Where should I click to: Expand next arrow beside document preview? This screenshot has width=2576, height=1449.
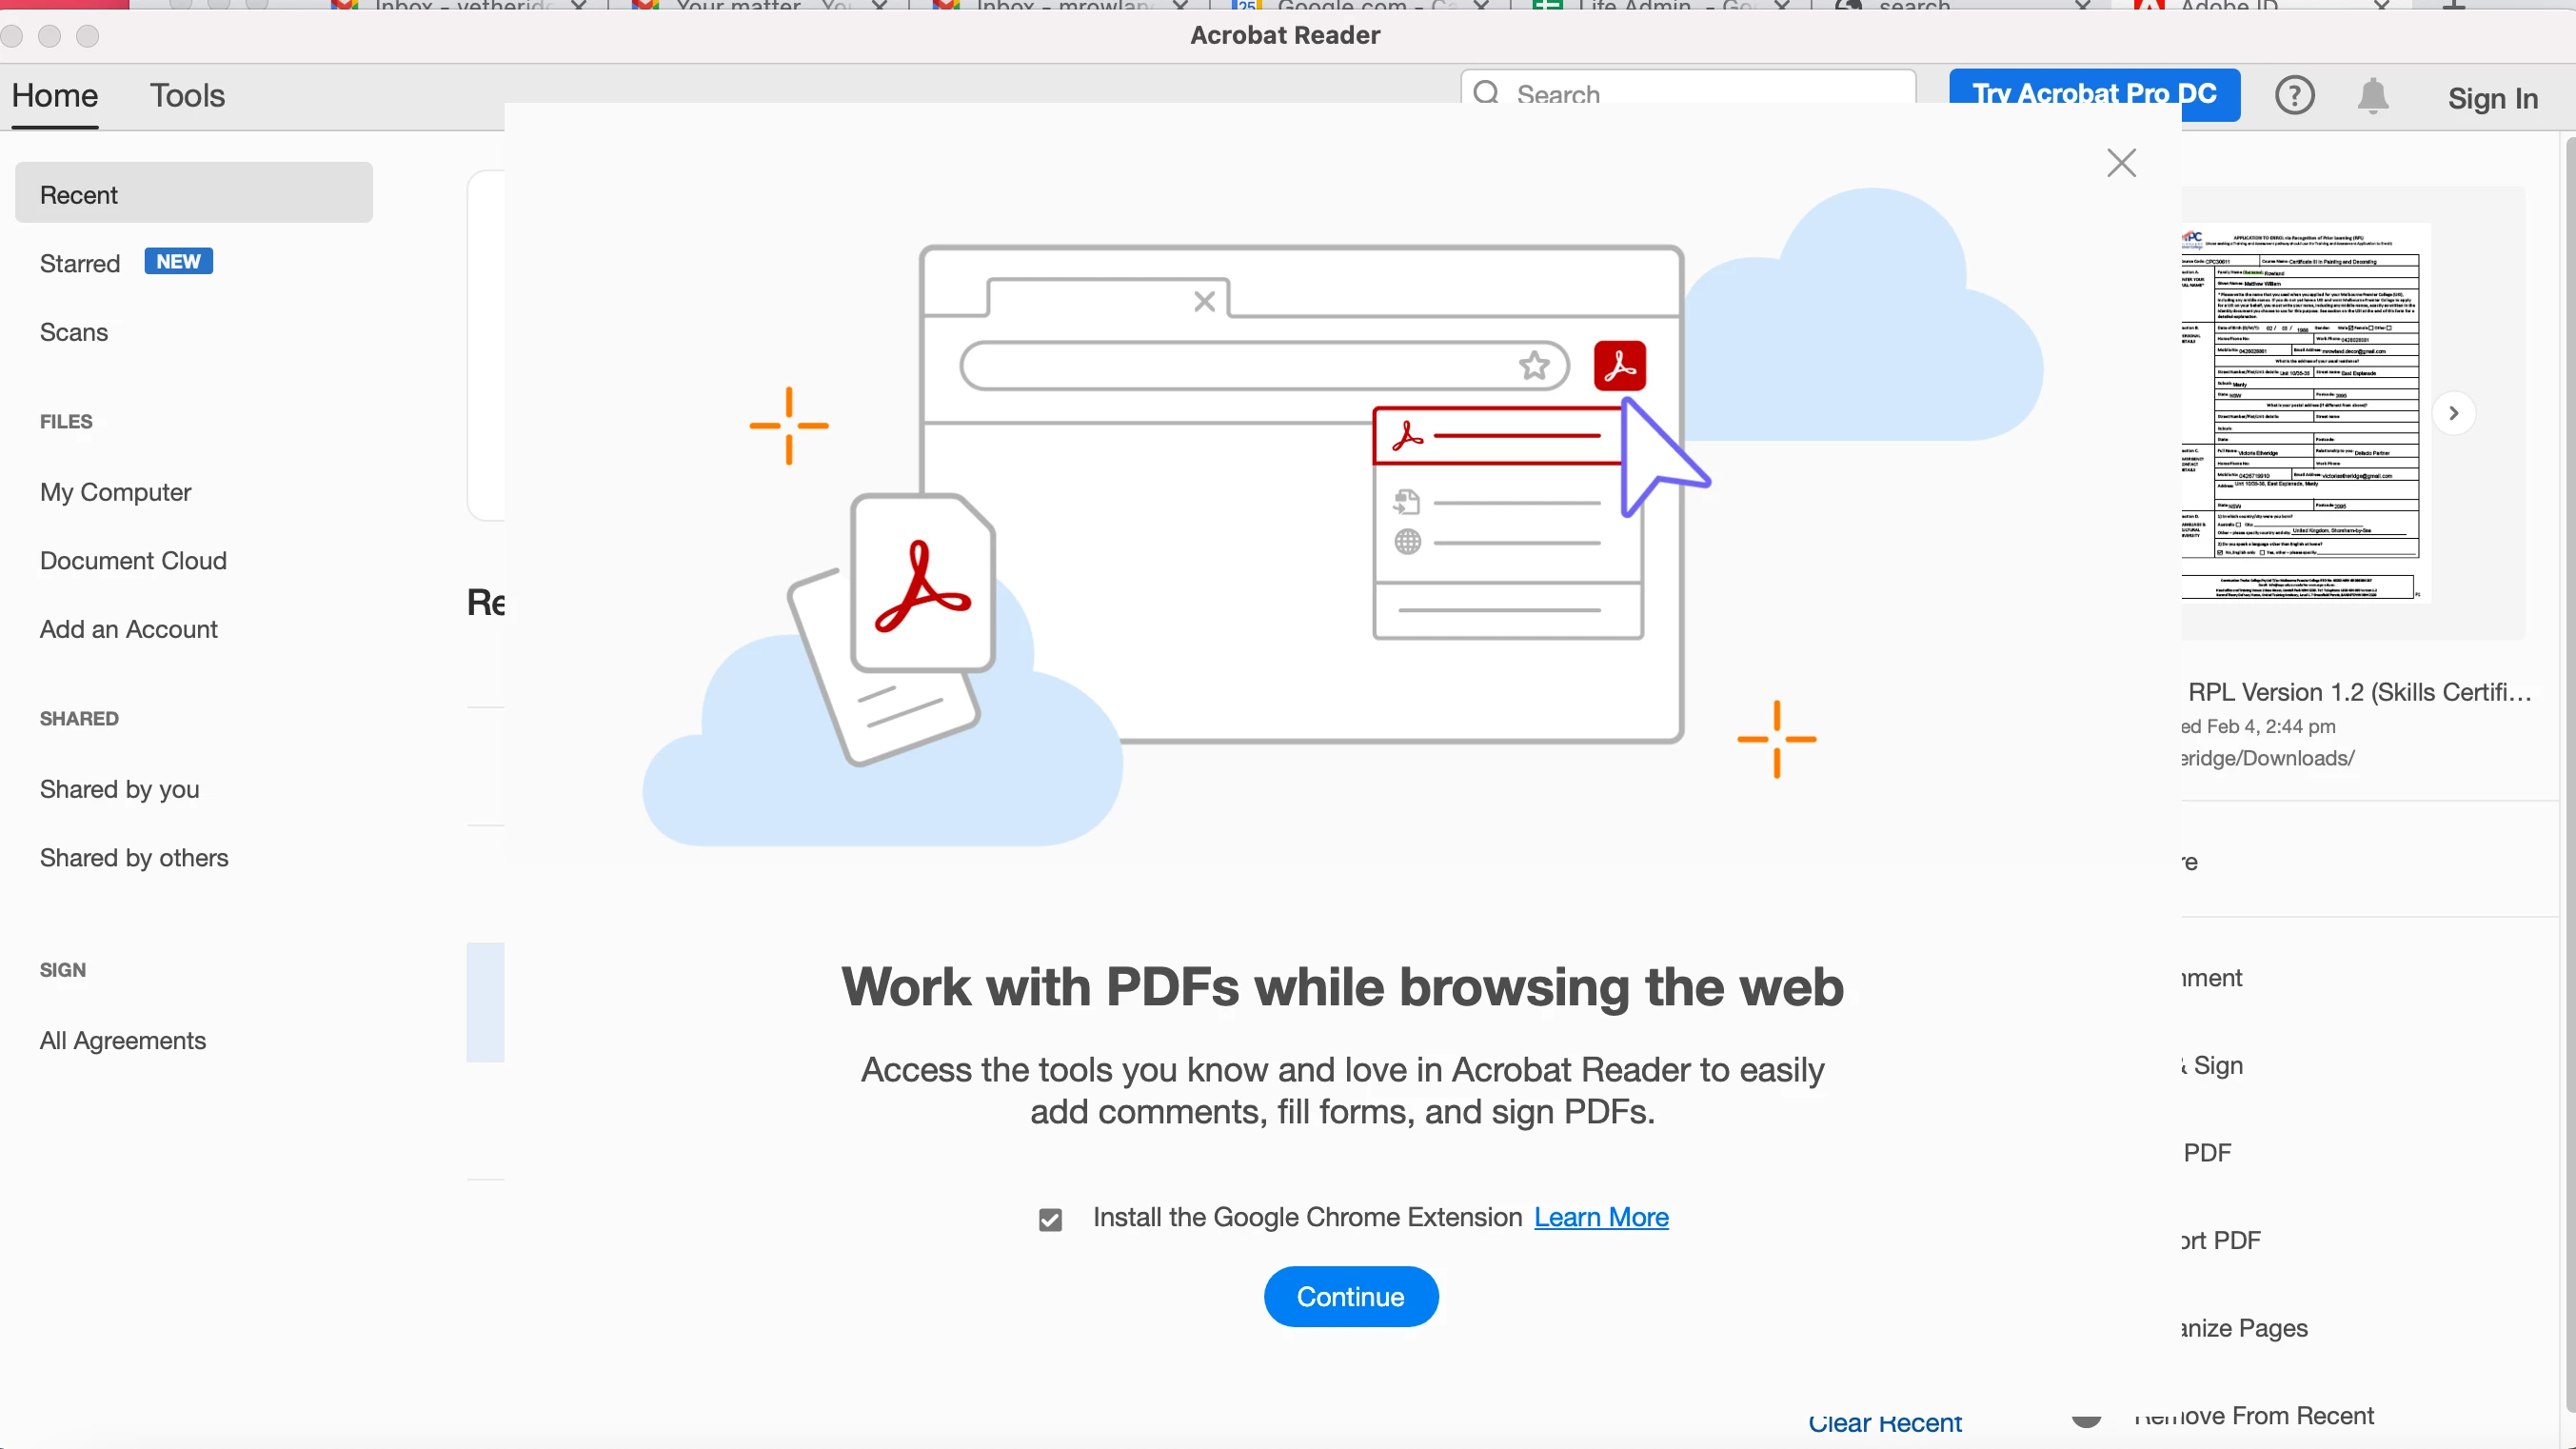[2453, 413]
